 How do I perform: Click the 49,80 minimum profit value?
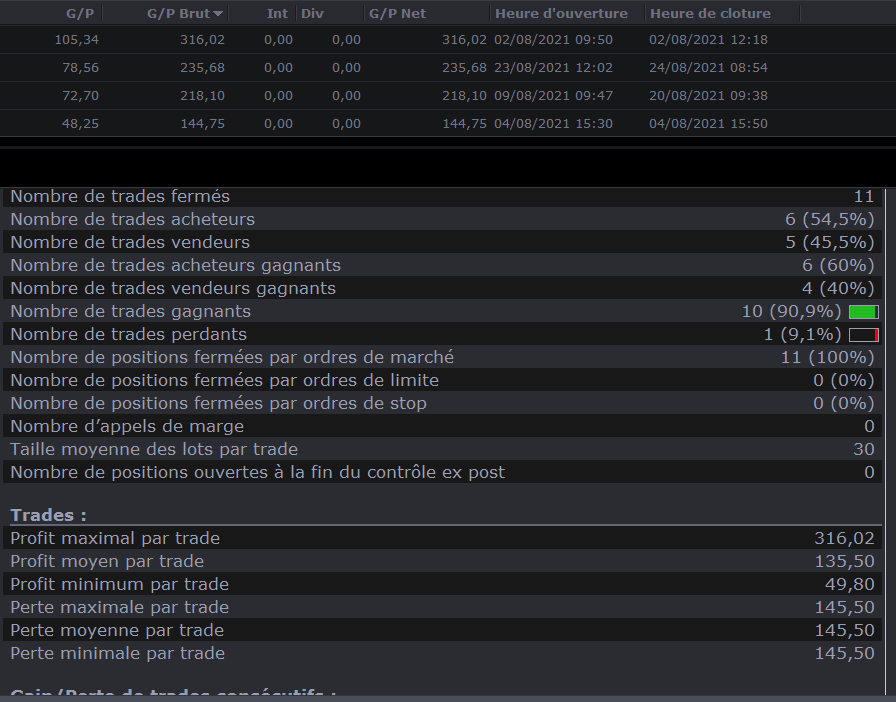[x=850, y=584]
